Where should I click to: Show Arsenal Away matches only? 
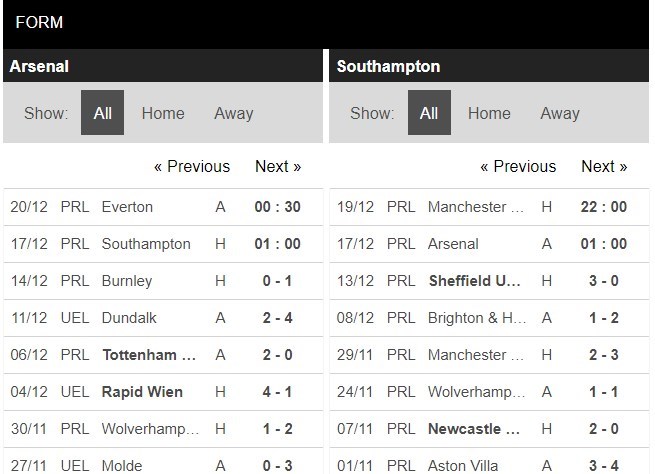pyautogui.click(x=233, y=113)
